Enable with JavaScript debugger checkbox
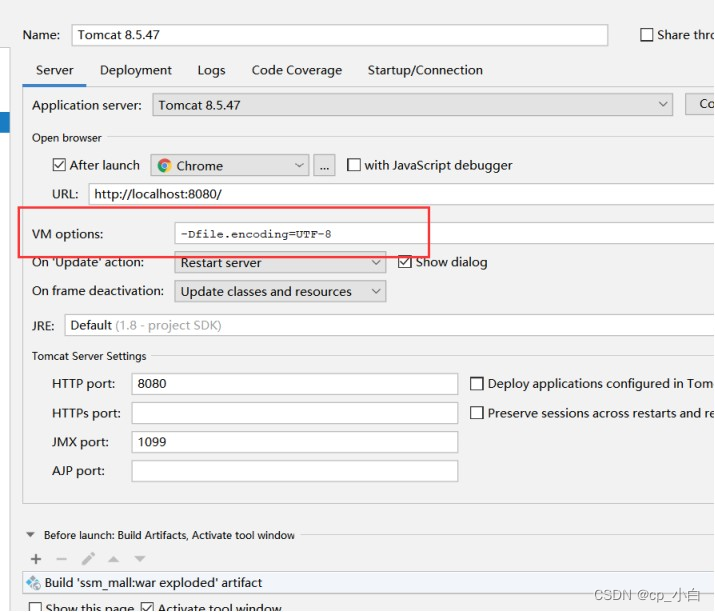Image resolution: width=715 pixels, height=612 pixels. (354, 165)
